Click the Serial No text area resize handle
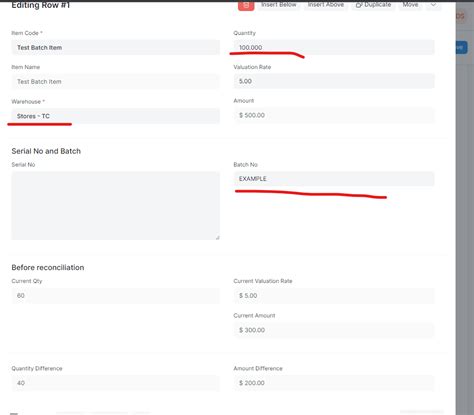 click(x=217, y=237)
